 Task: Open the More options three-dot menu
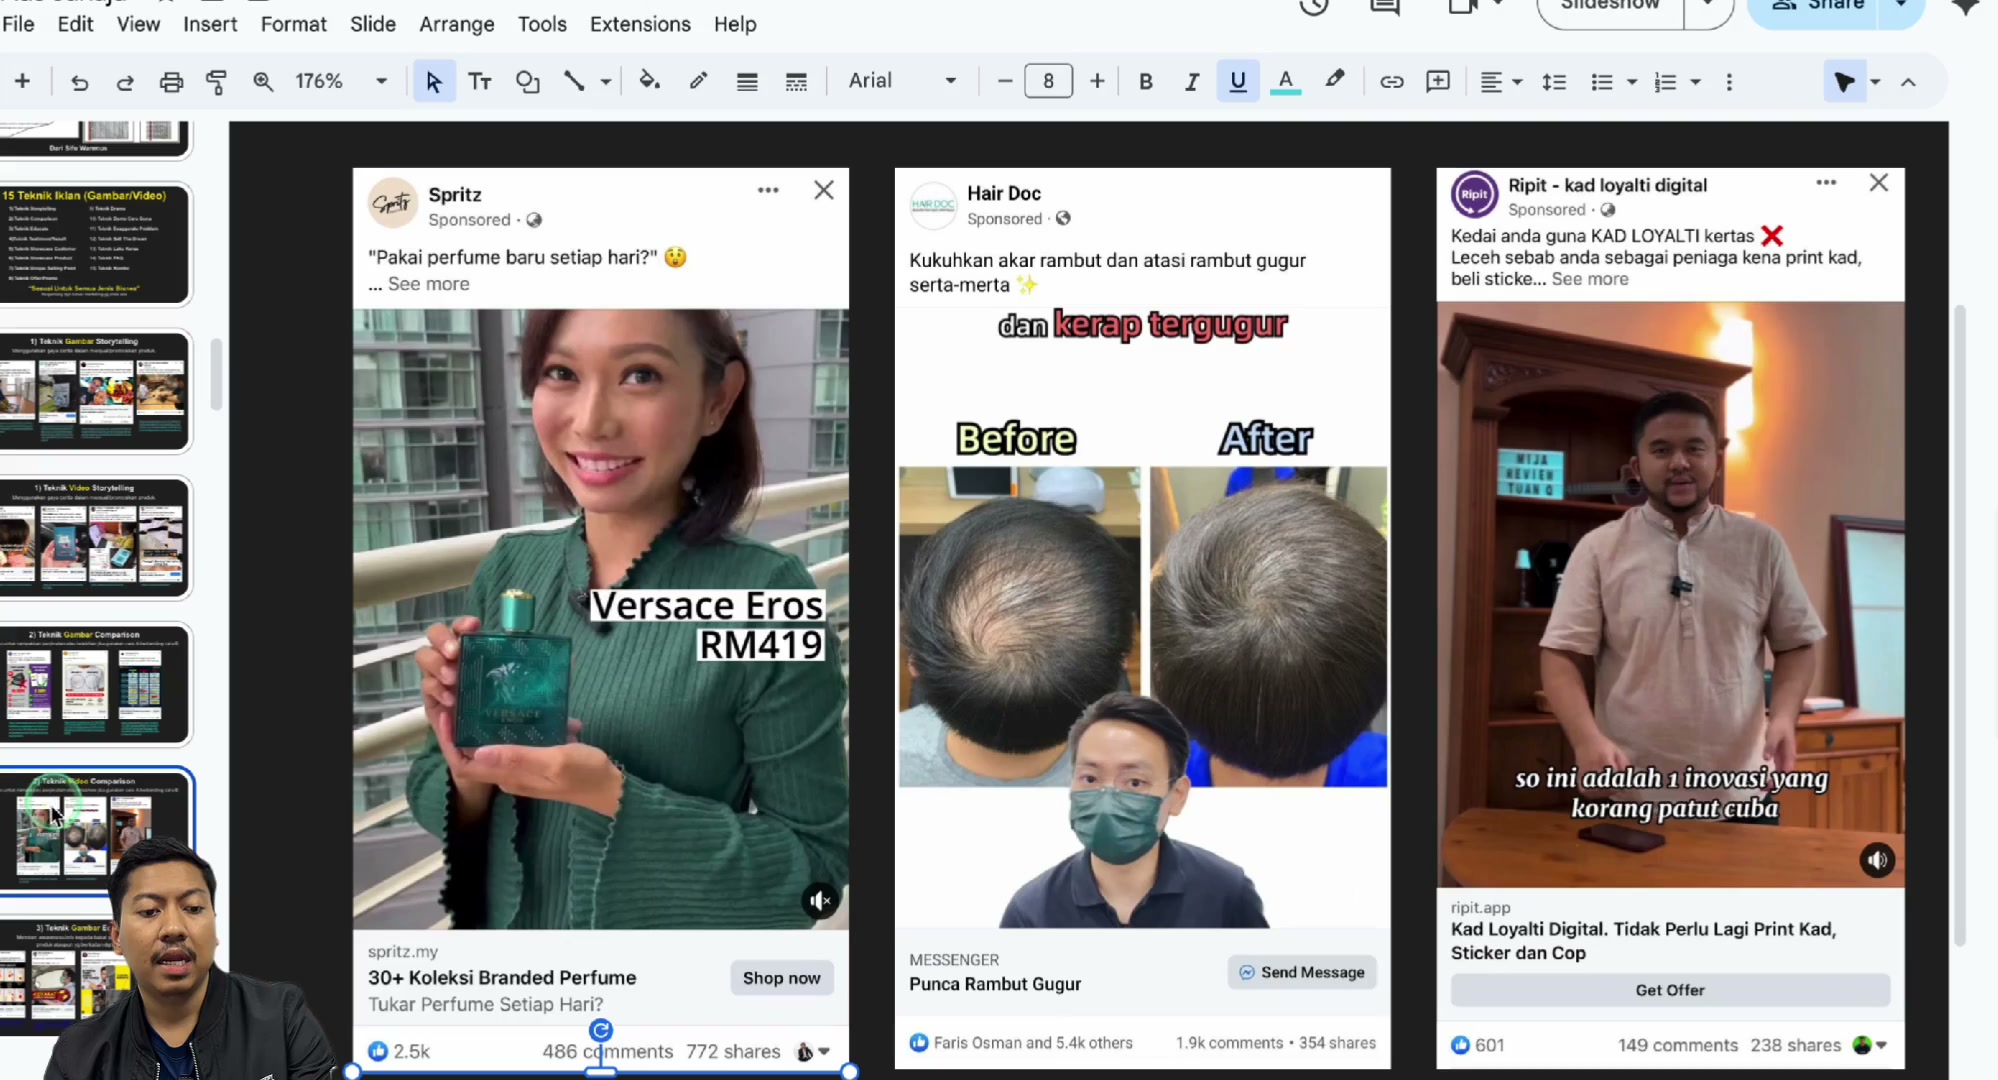[1729, 82]
